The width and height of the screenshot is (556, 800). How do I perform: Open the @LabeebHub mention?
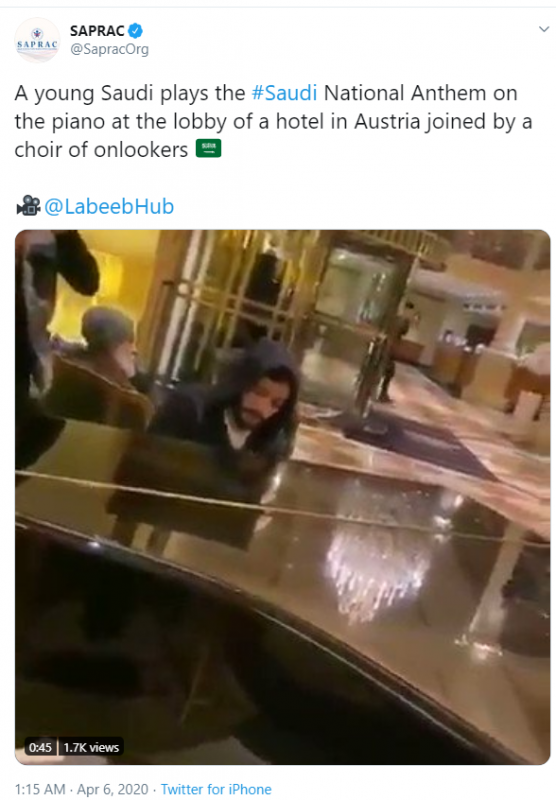pyautogui.click(x=109, y=206)
